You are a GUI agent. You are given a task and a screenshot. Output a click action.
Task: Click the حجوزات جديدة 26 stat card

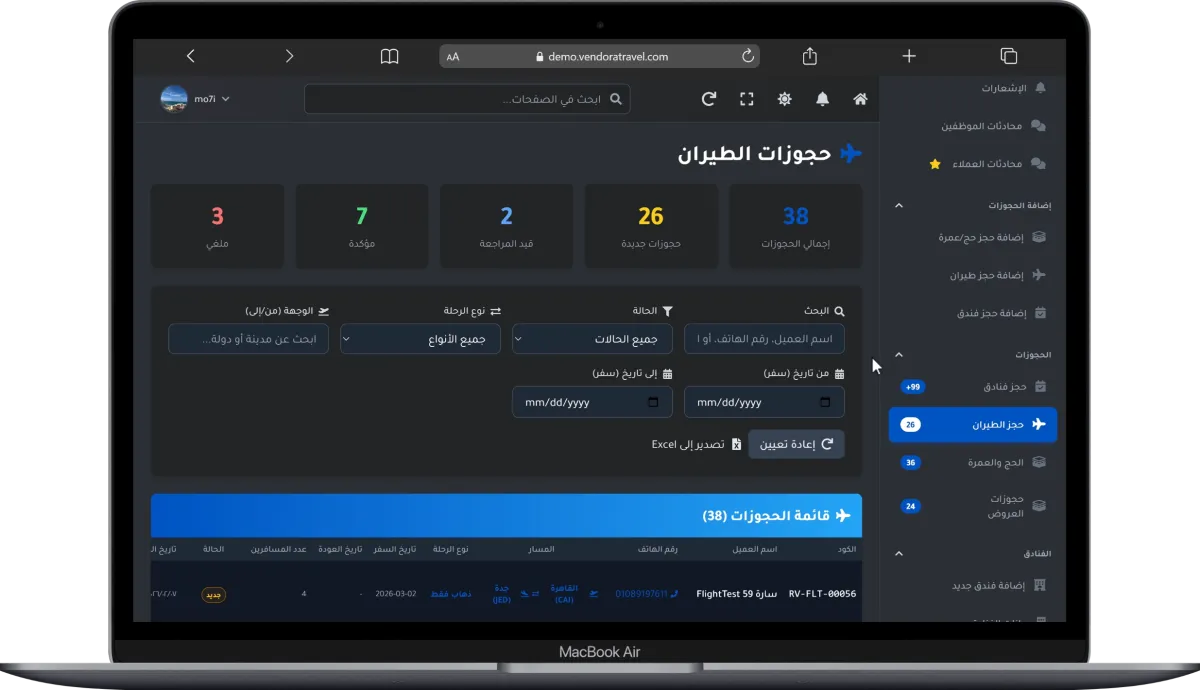click(651, 226)
